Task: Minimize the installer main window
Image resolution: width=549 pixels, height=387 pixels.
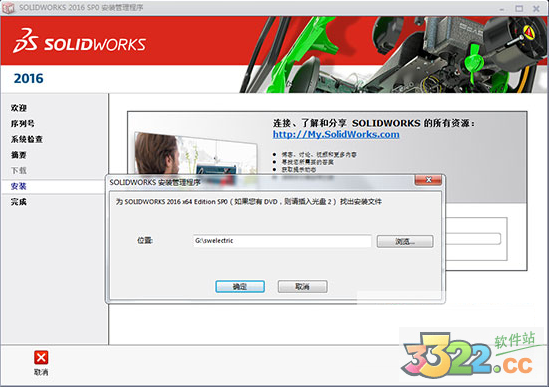Action: [502, 9]
